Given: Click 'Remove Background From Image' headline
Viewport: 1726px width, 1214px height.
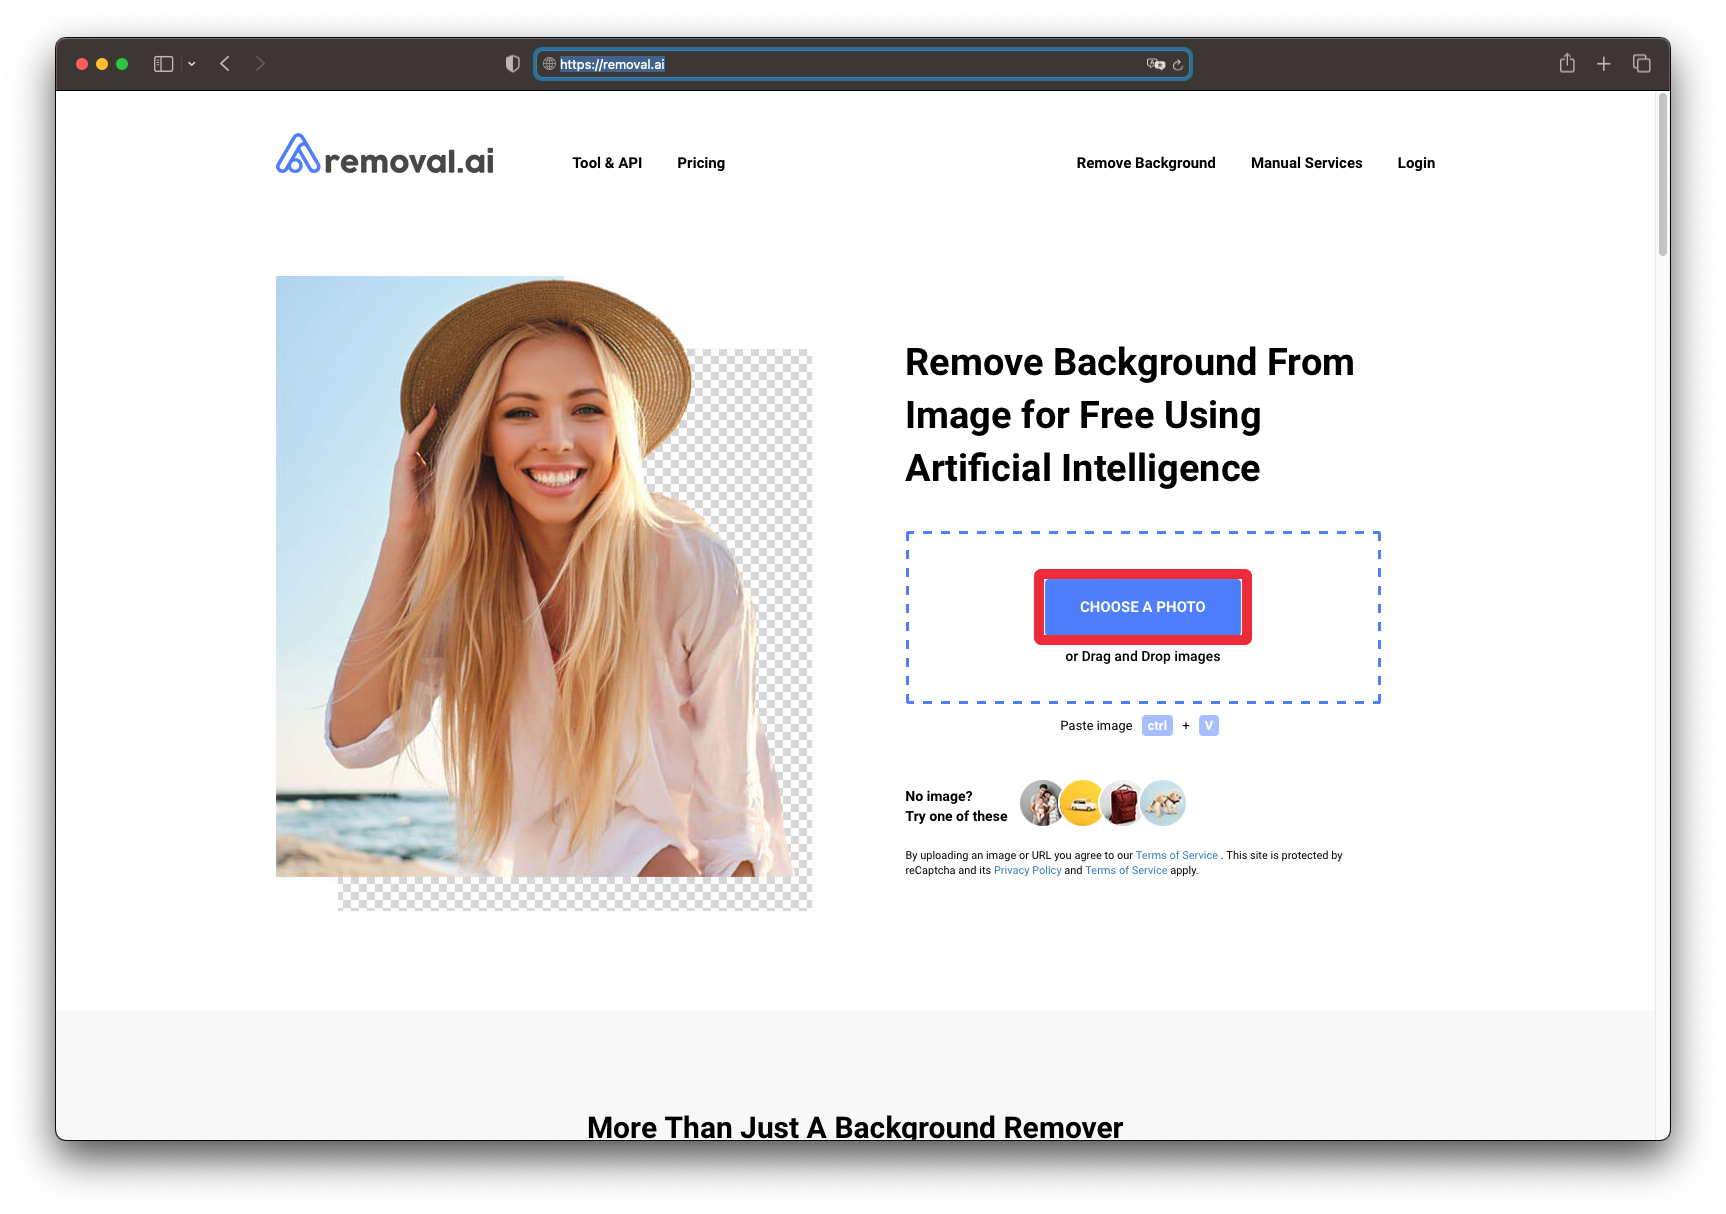Looking at the screenshot, I should (1130, 415).
